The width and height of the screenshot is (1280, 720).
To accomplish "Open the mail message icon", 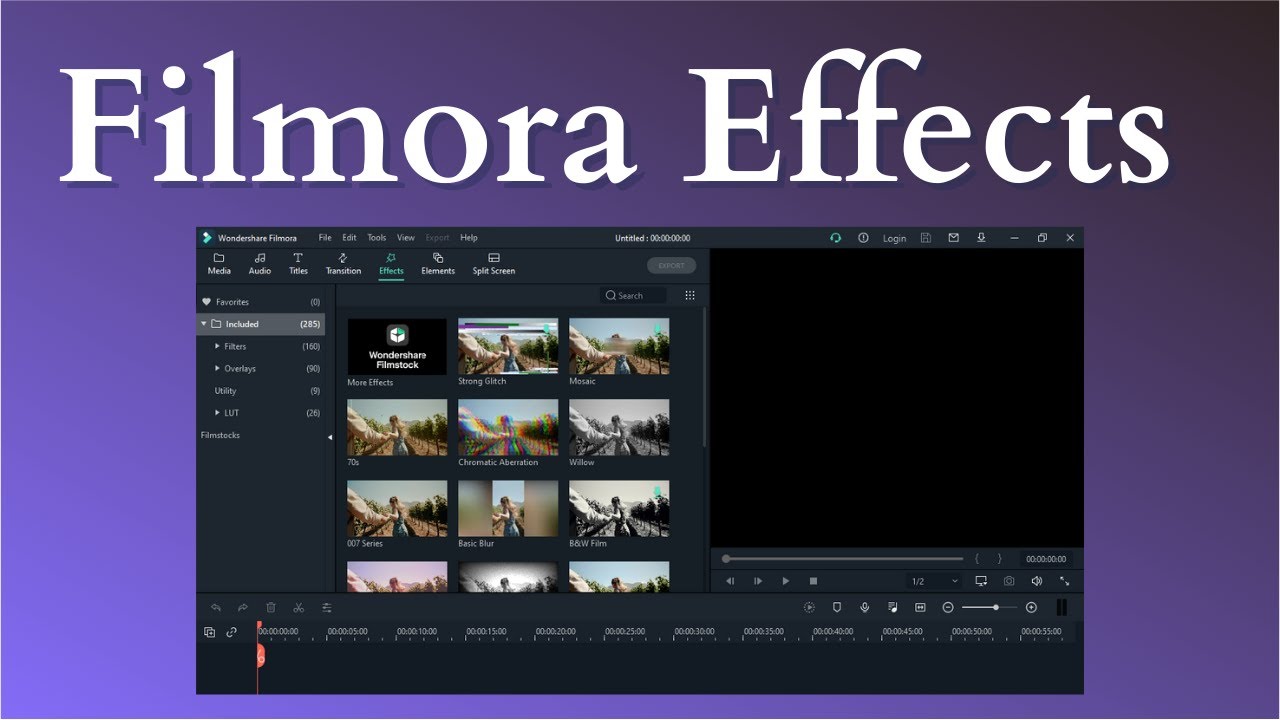I will tap(953, 238).
